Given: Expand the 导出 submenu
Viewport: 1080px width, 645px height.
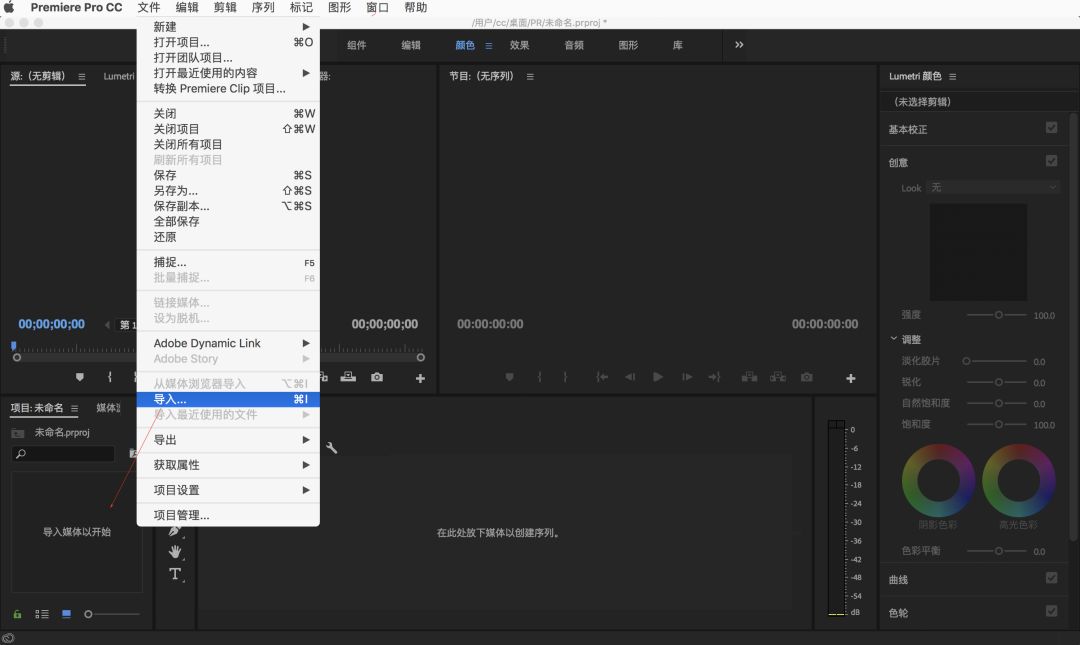Looking at the screenshot, I should click(228, 440).
